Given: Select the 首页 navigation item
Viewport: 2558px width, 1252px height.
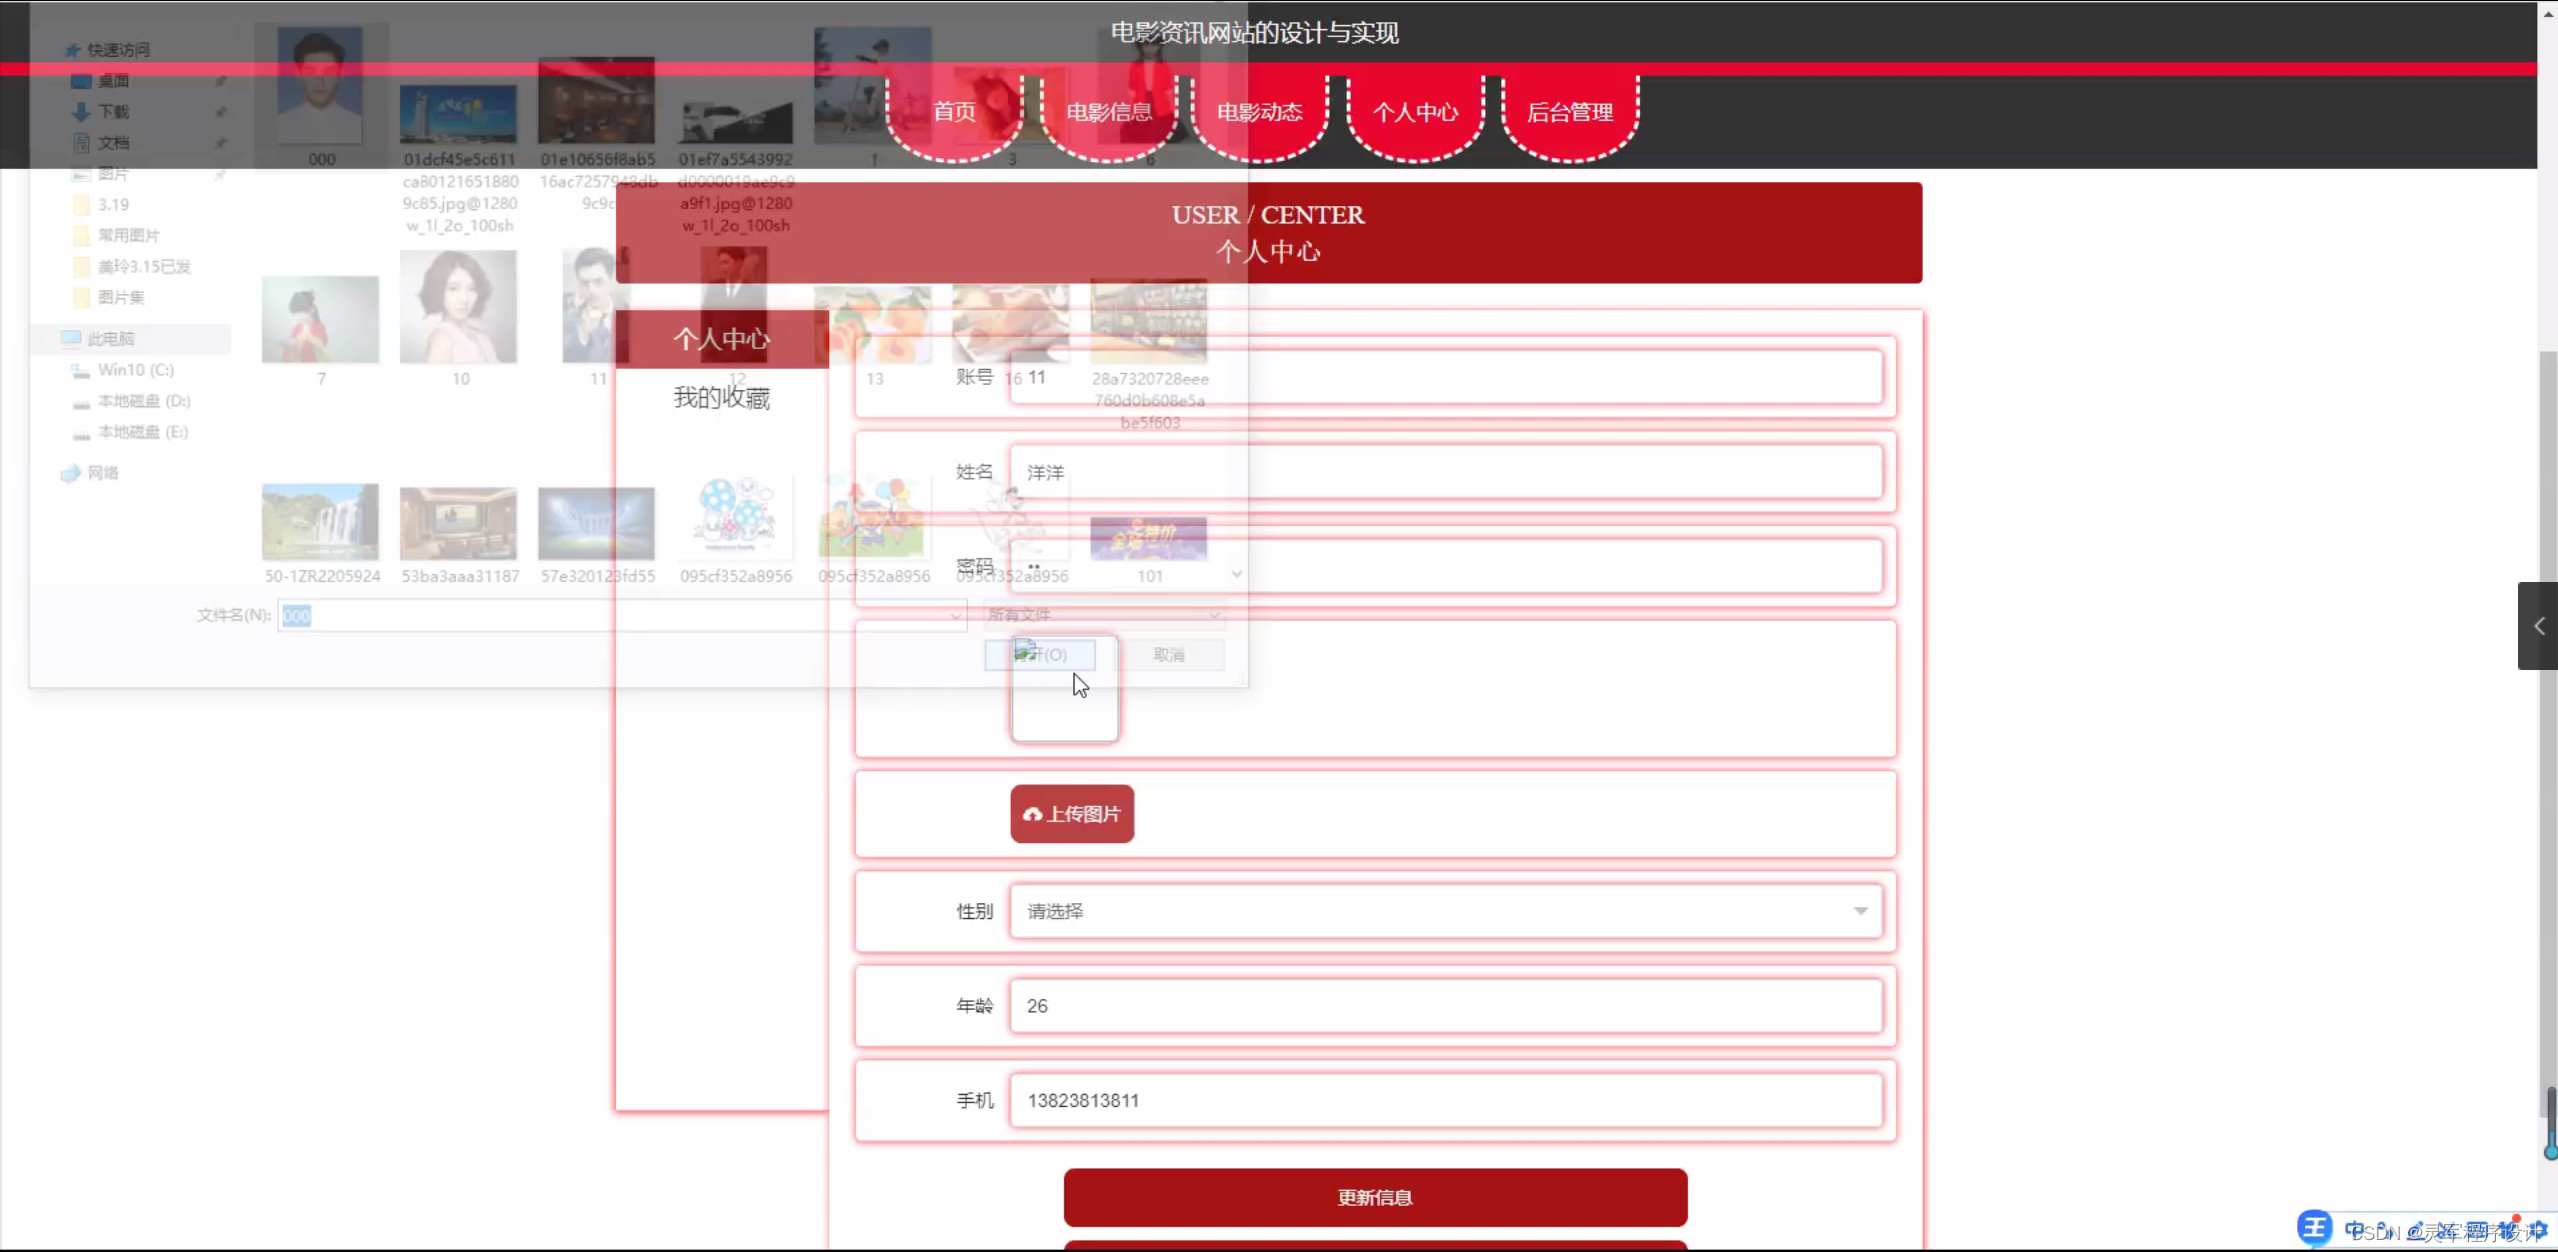Looking at the screenshot, I should (x=953, y=111).
